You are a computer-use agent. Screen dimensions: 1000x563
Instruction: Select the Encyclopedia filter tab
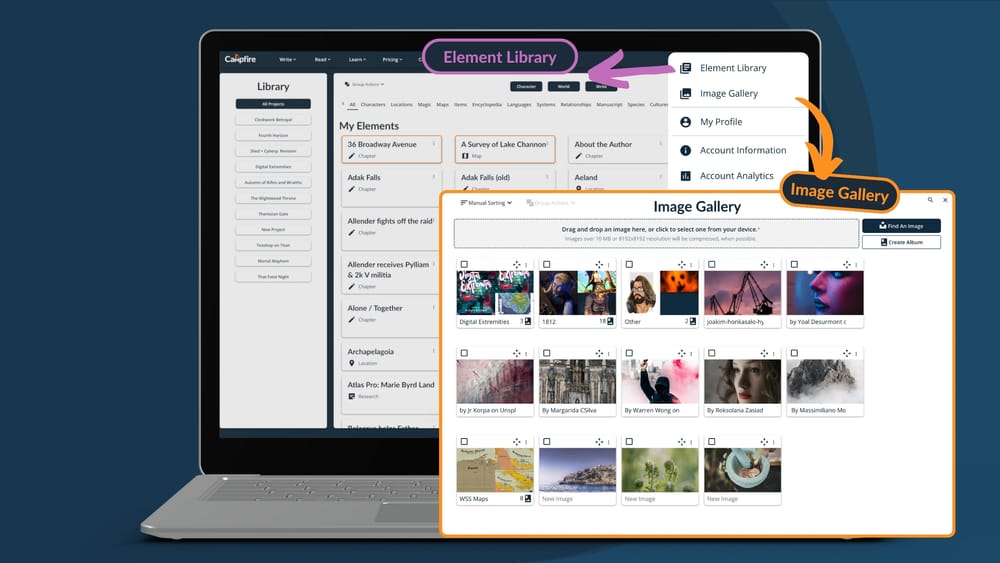point(487,104)
